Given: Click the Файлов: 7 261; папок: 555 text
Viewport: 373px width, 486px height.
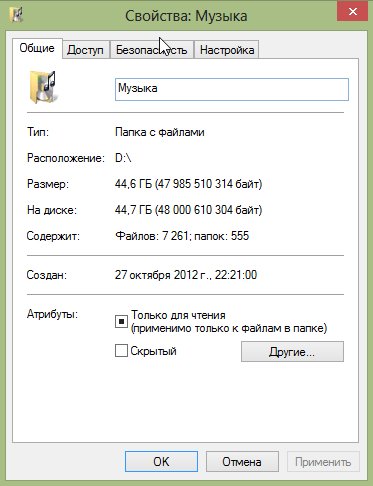Looking at the screenshot, I should [x=182, y=236].
